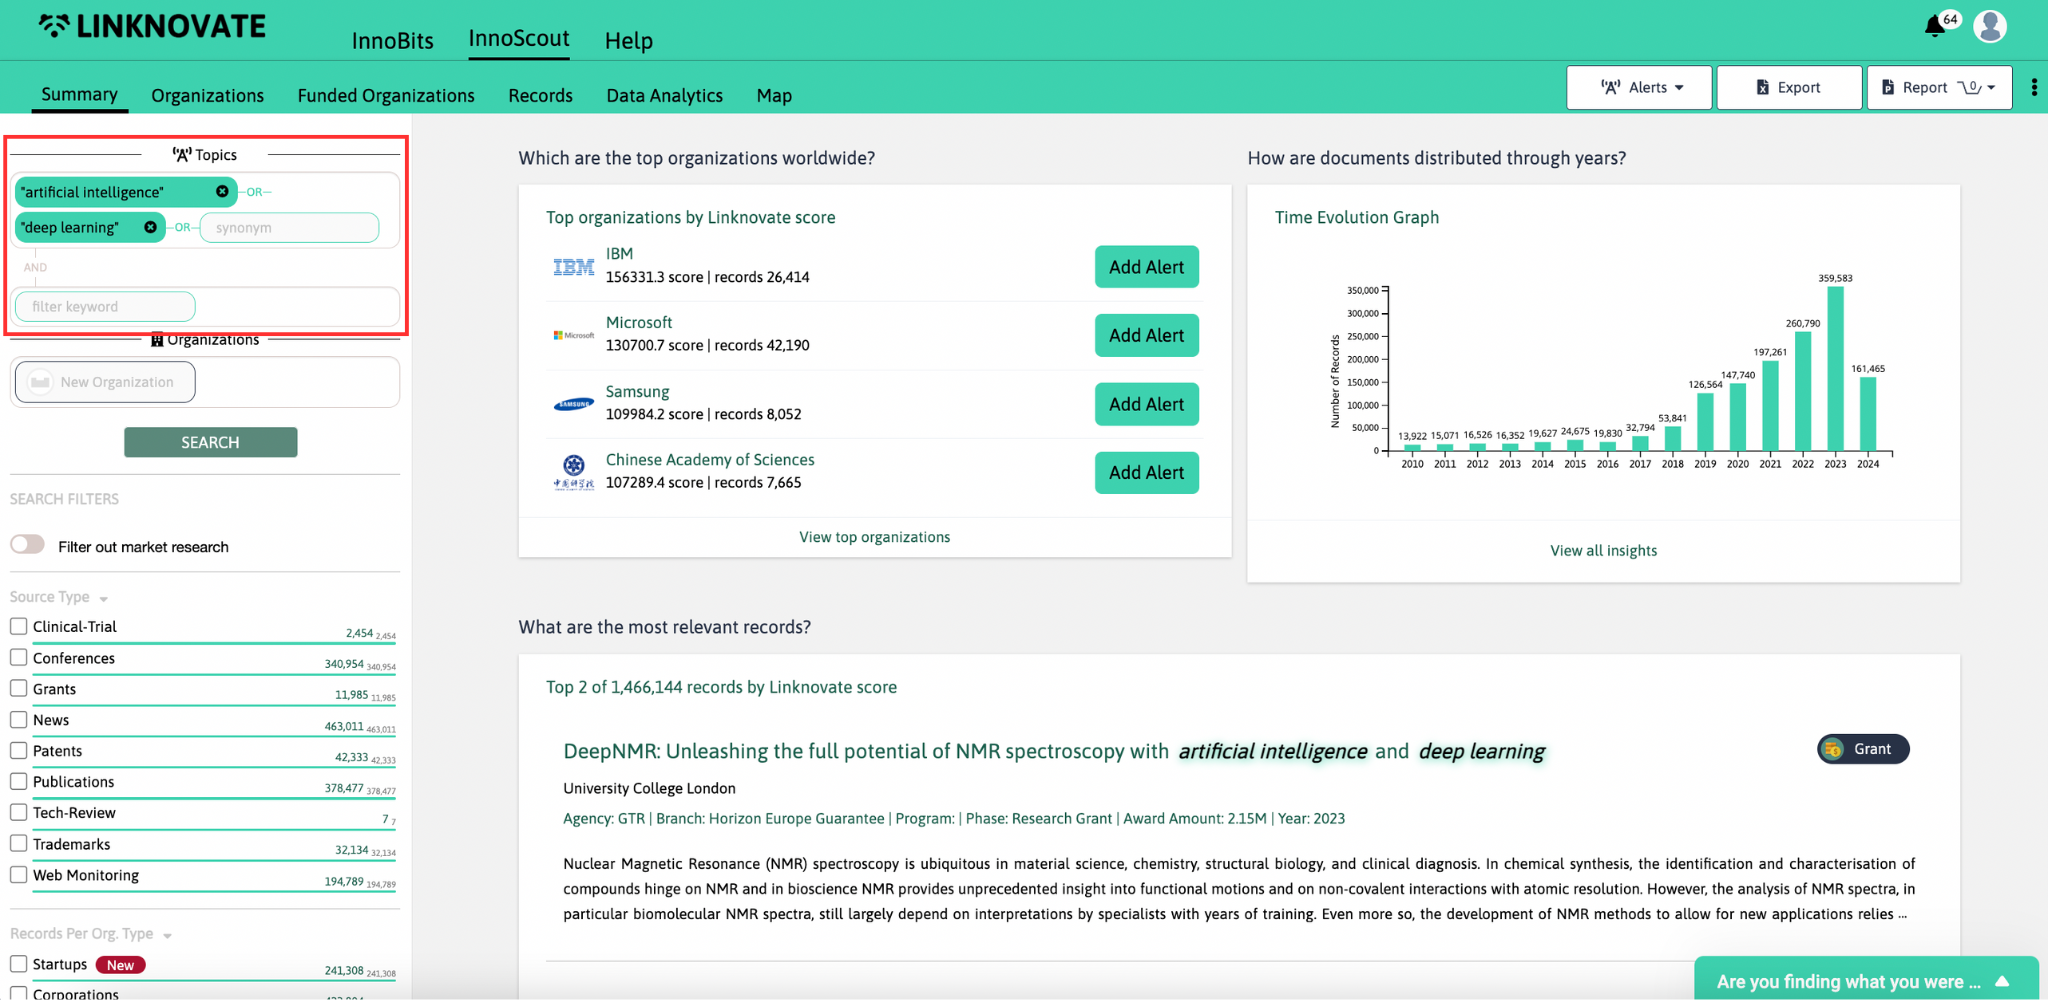
Task: Click the Linknovate logo
Action: click(x=152, y=27)
